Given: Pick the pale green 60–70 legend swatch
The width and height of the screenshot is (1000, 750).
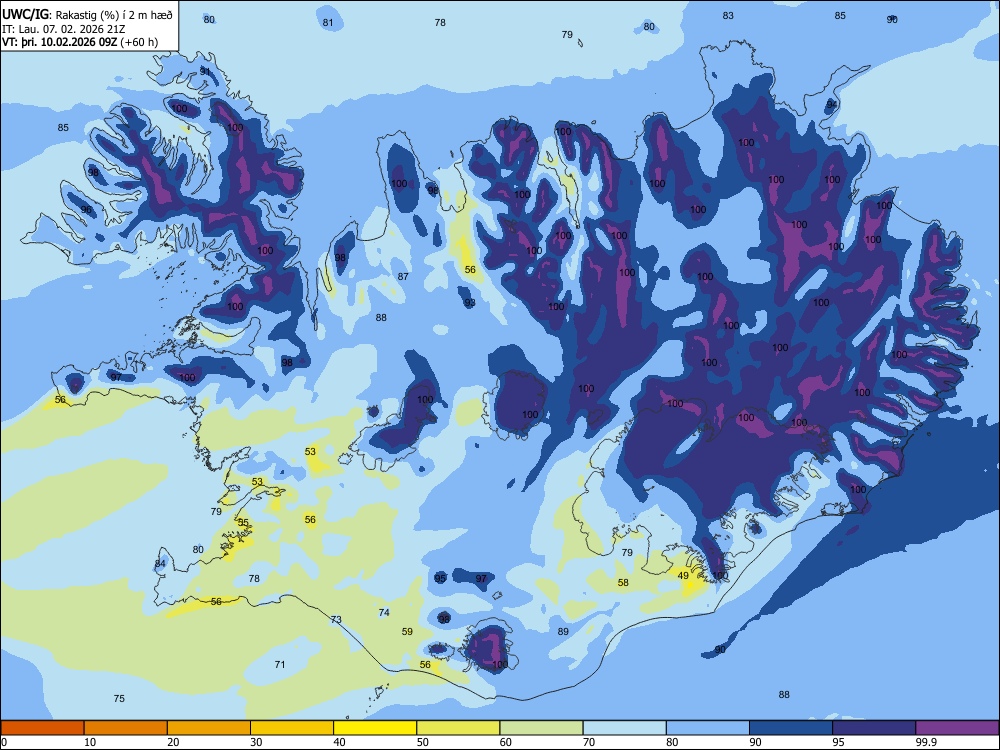Looking at the screenshot, I should pyautogui.click(x=541, y=728).
